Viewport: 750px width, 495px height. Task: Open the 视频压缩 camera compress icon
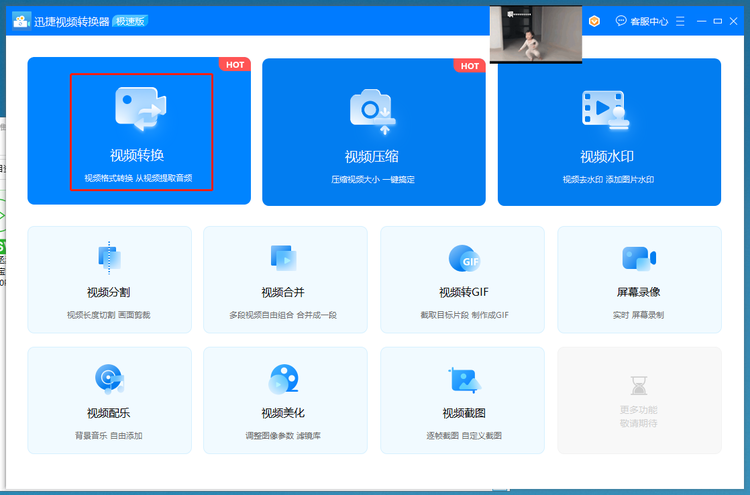click(x=373, y=111)
